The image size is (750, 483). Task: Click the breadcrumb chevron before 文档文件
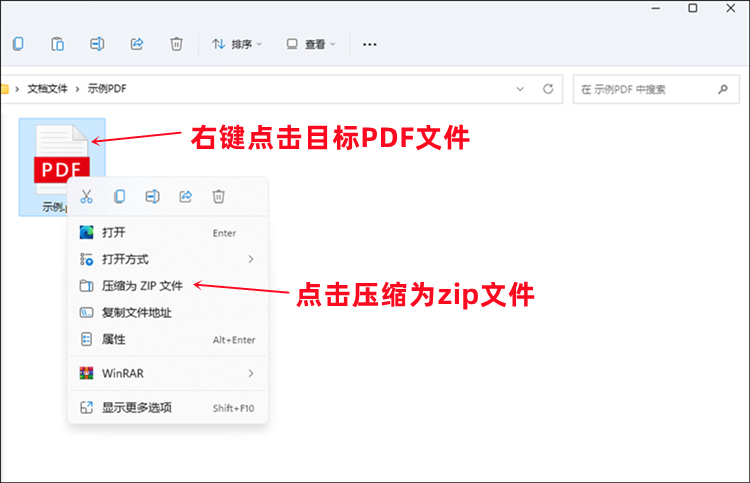pyautogui.click(x=17, y=89)
